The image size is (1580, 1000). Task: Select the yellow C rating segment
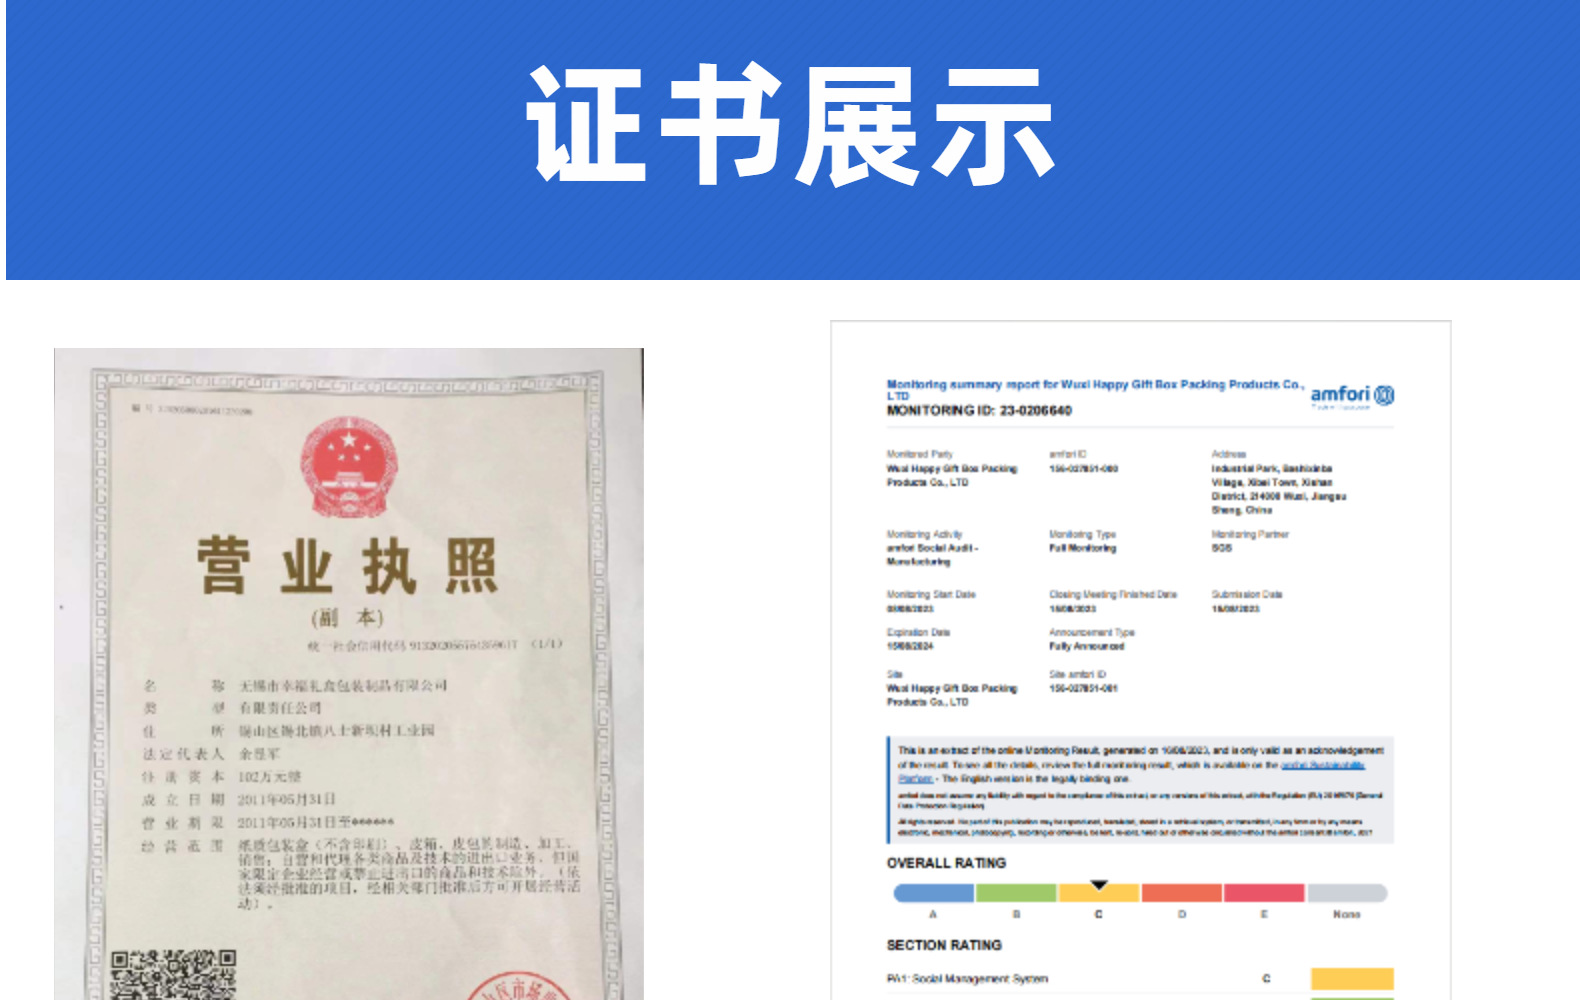click(x=1099, y=892)
